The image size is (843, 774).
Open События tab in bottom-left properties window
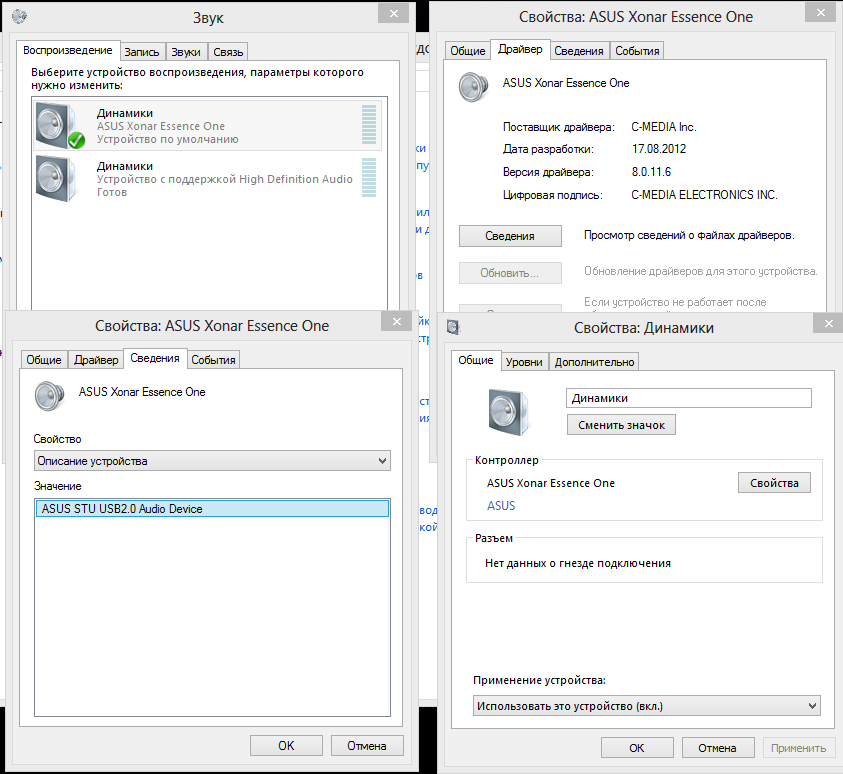(x=213, y=360)
